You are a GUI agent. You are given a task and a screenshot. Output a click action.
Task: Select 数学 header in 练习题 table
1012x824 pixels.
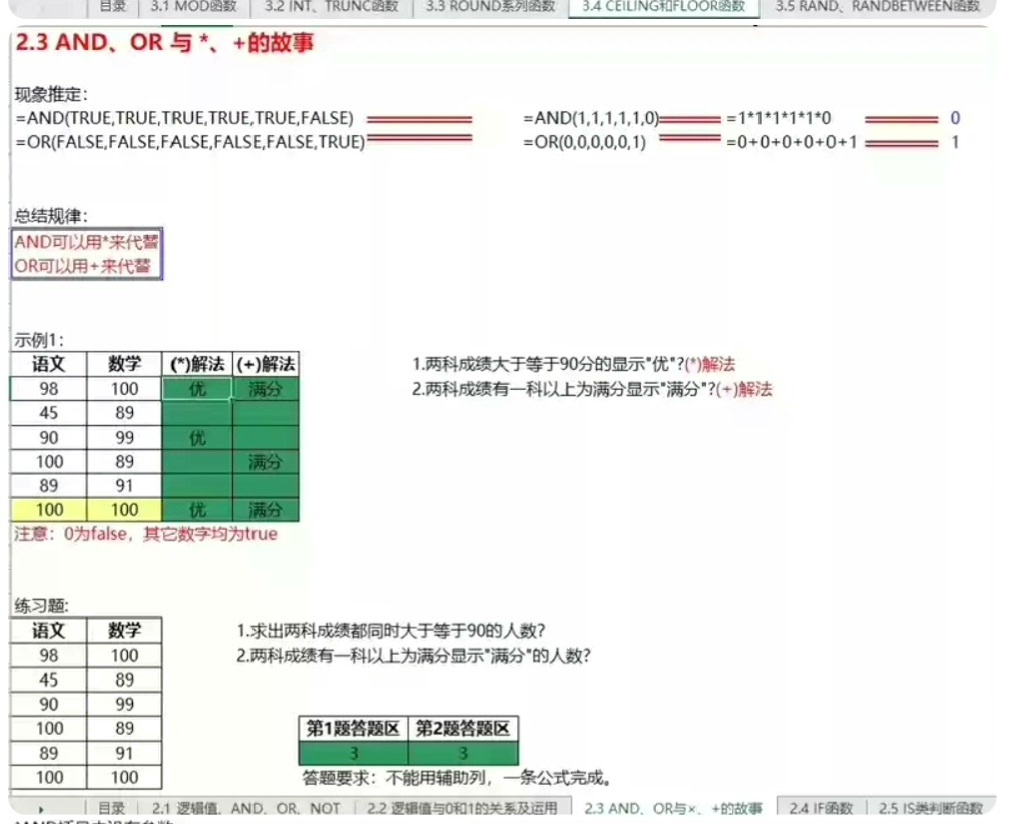coord(124,630)
